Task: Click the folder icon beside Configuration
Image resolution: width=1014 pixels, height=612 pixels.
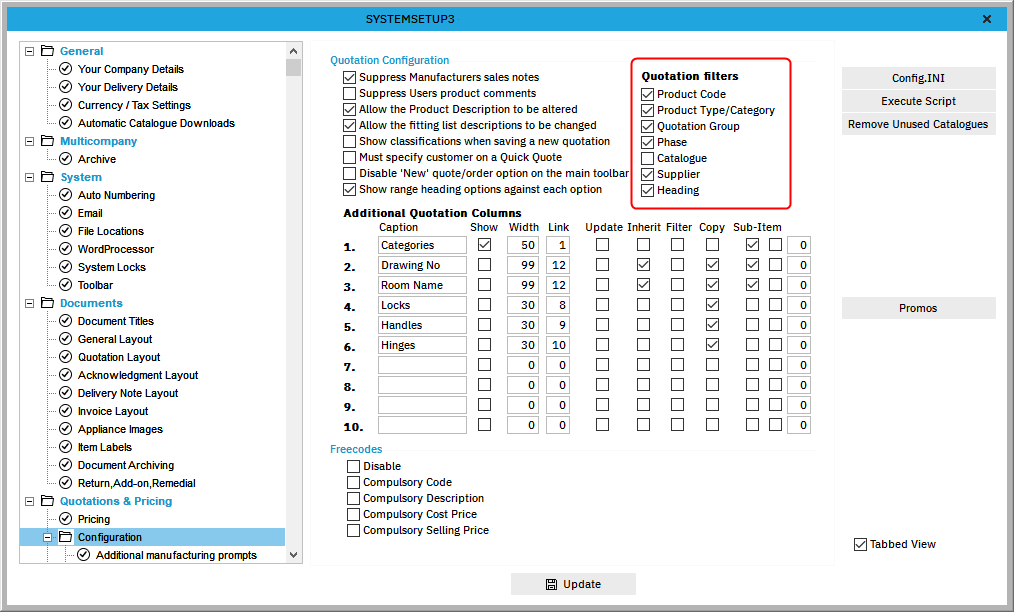Action: point(65,537)
